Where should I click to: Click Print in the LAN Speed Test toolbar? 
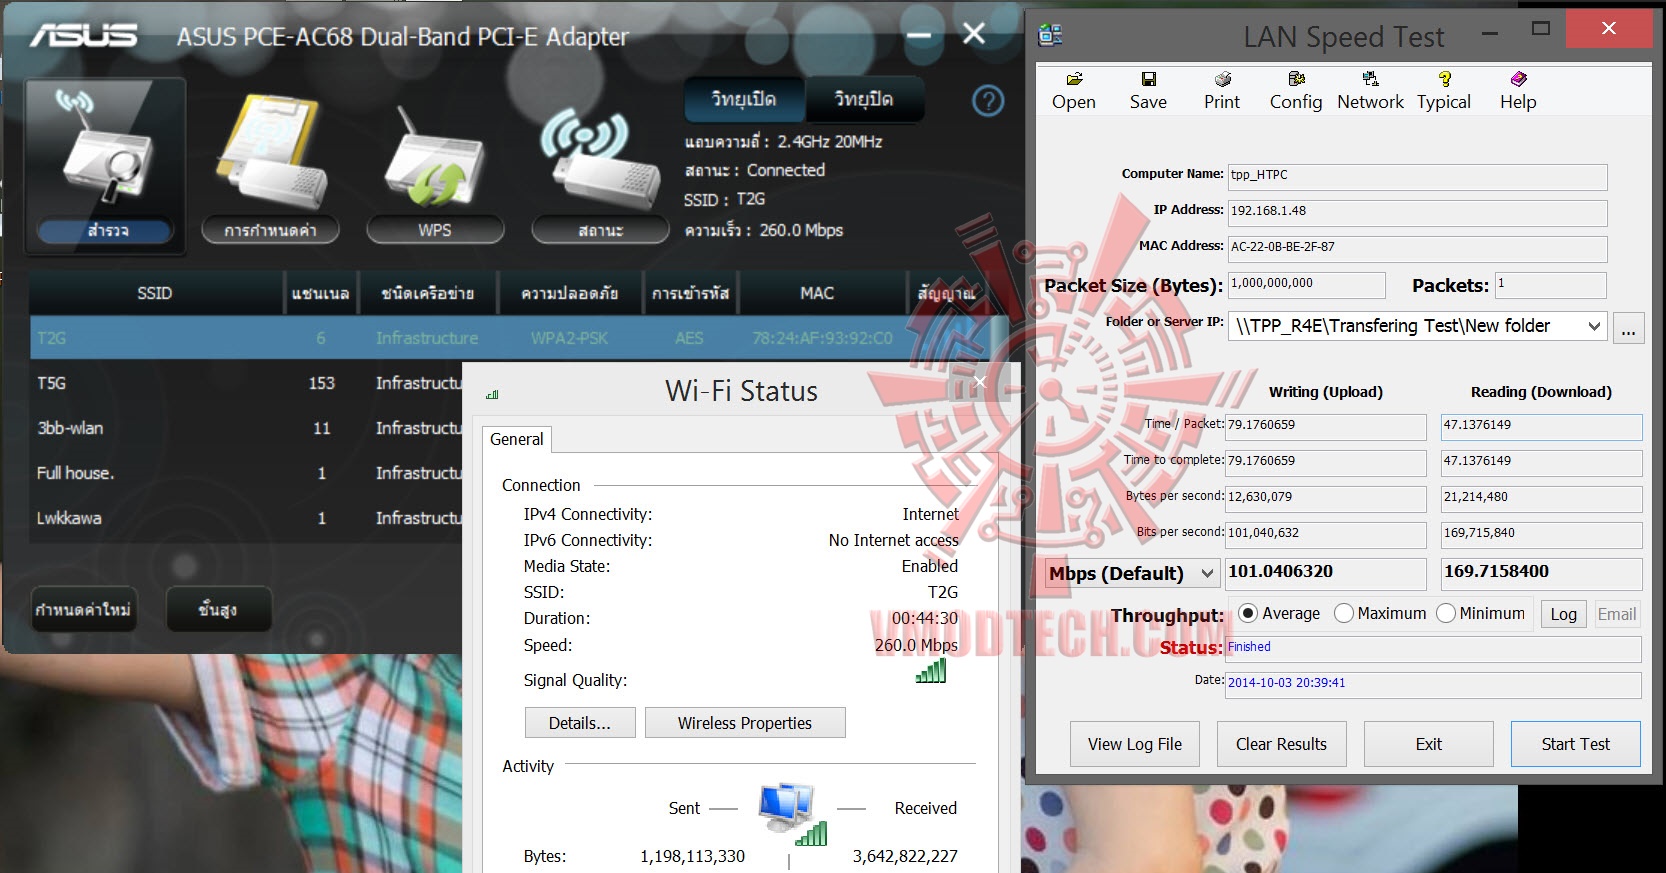point(1222,91)
